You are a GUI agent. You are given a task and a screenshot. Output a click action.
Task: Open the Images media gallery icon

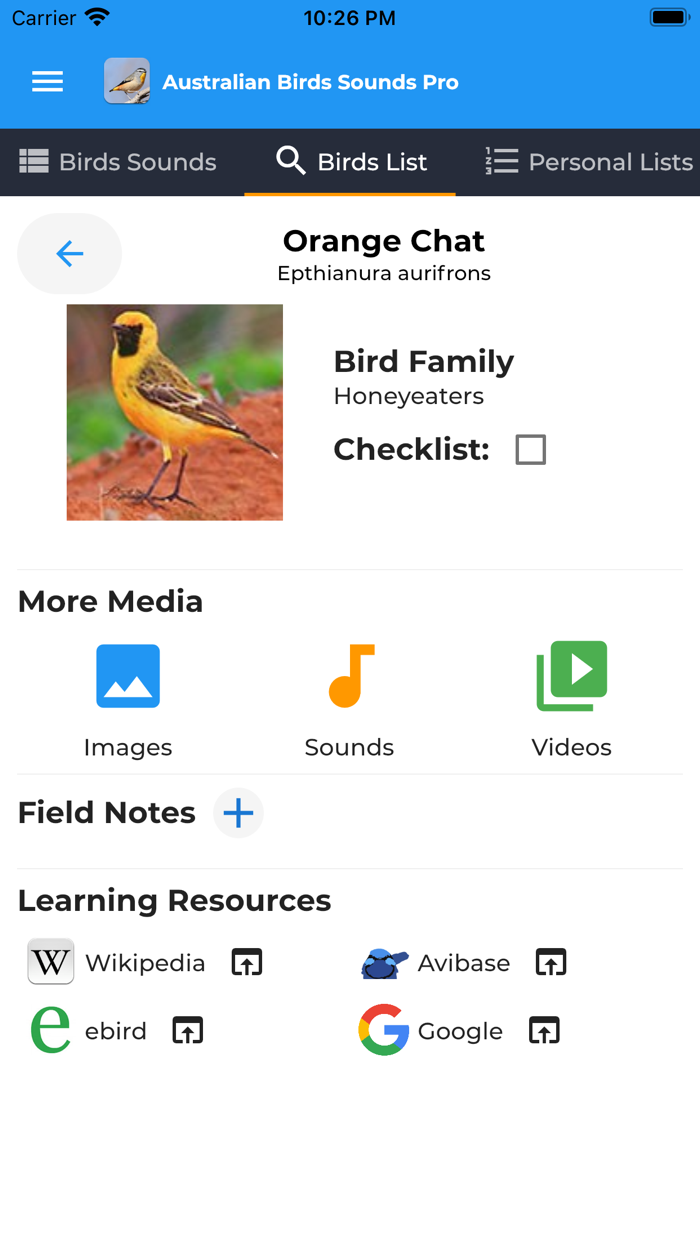pos(128,676)
